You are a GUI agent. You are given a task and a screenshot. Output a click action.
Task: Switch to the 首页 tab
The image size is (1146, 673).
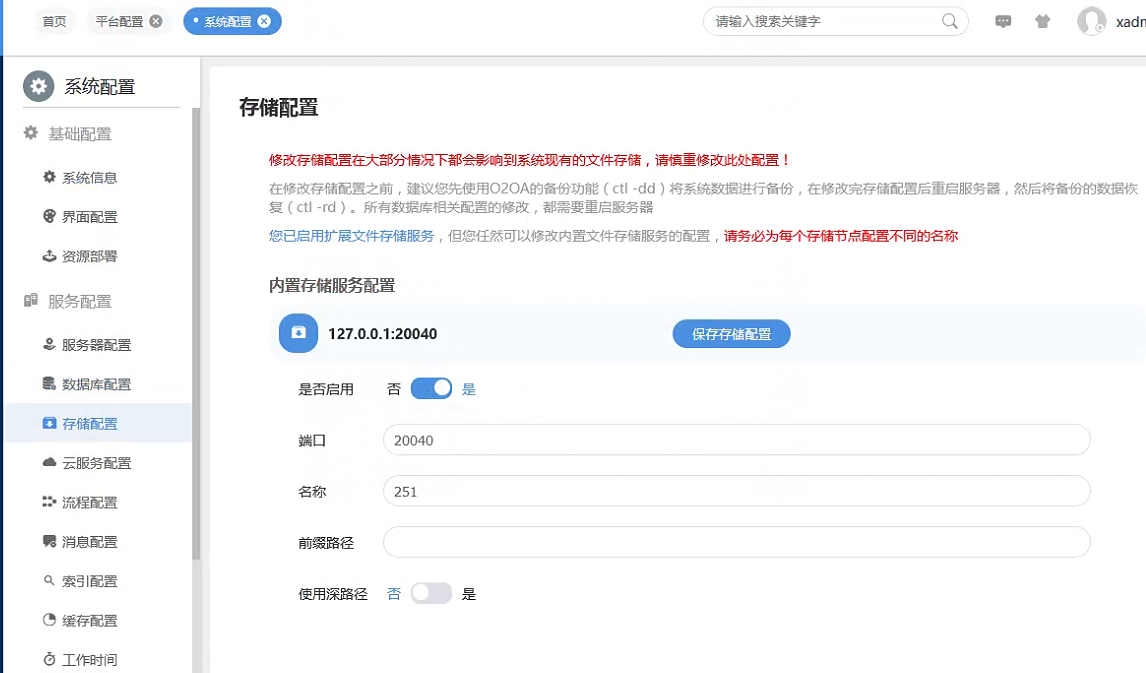(54, 21)
